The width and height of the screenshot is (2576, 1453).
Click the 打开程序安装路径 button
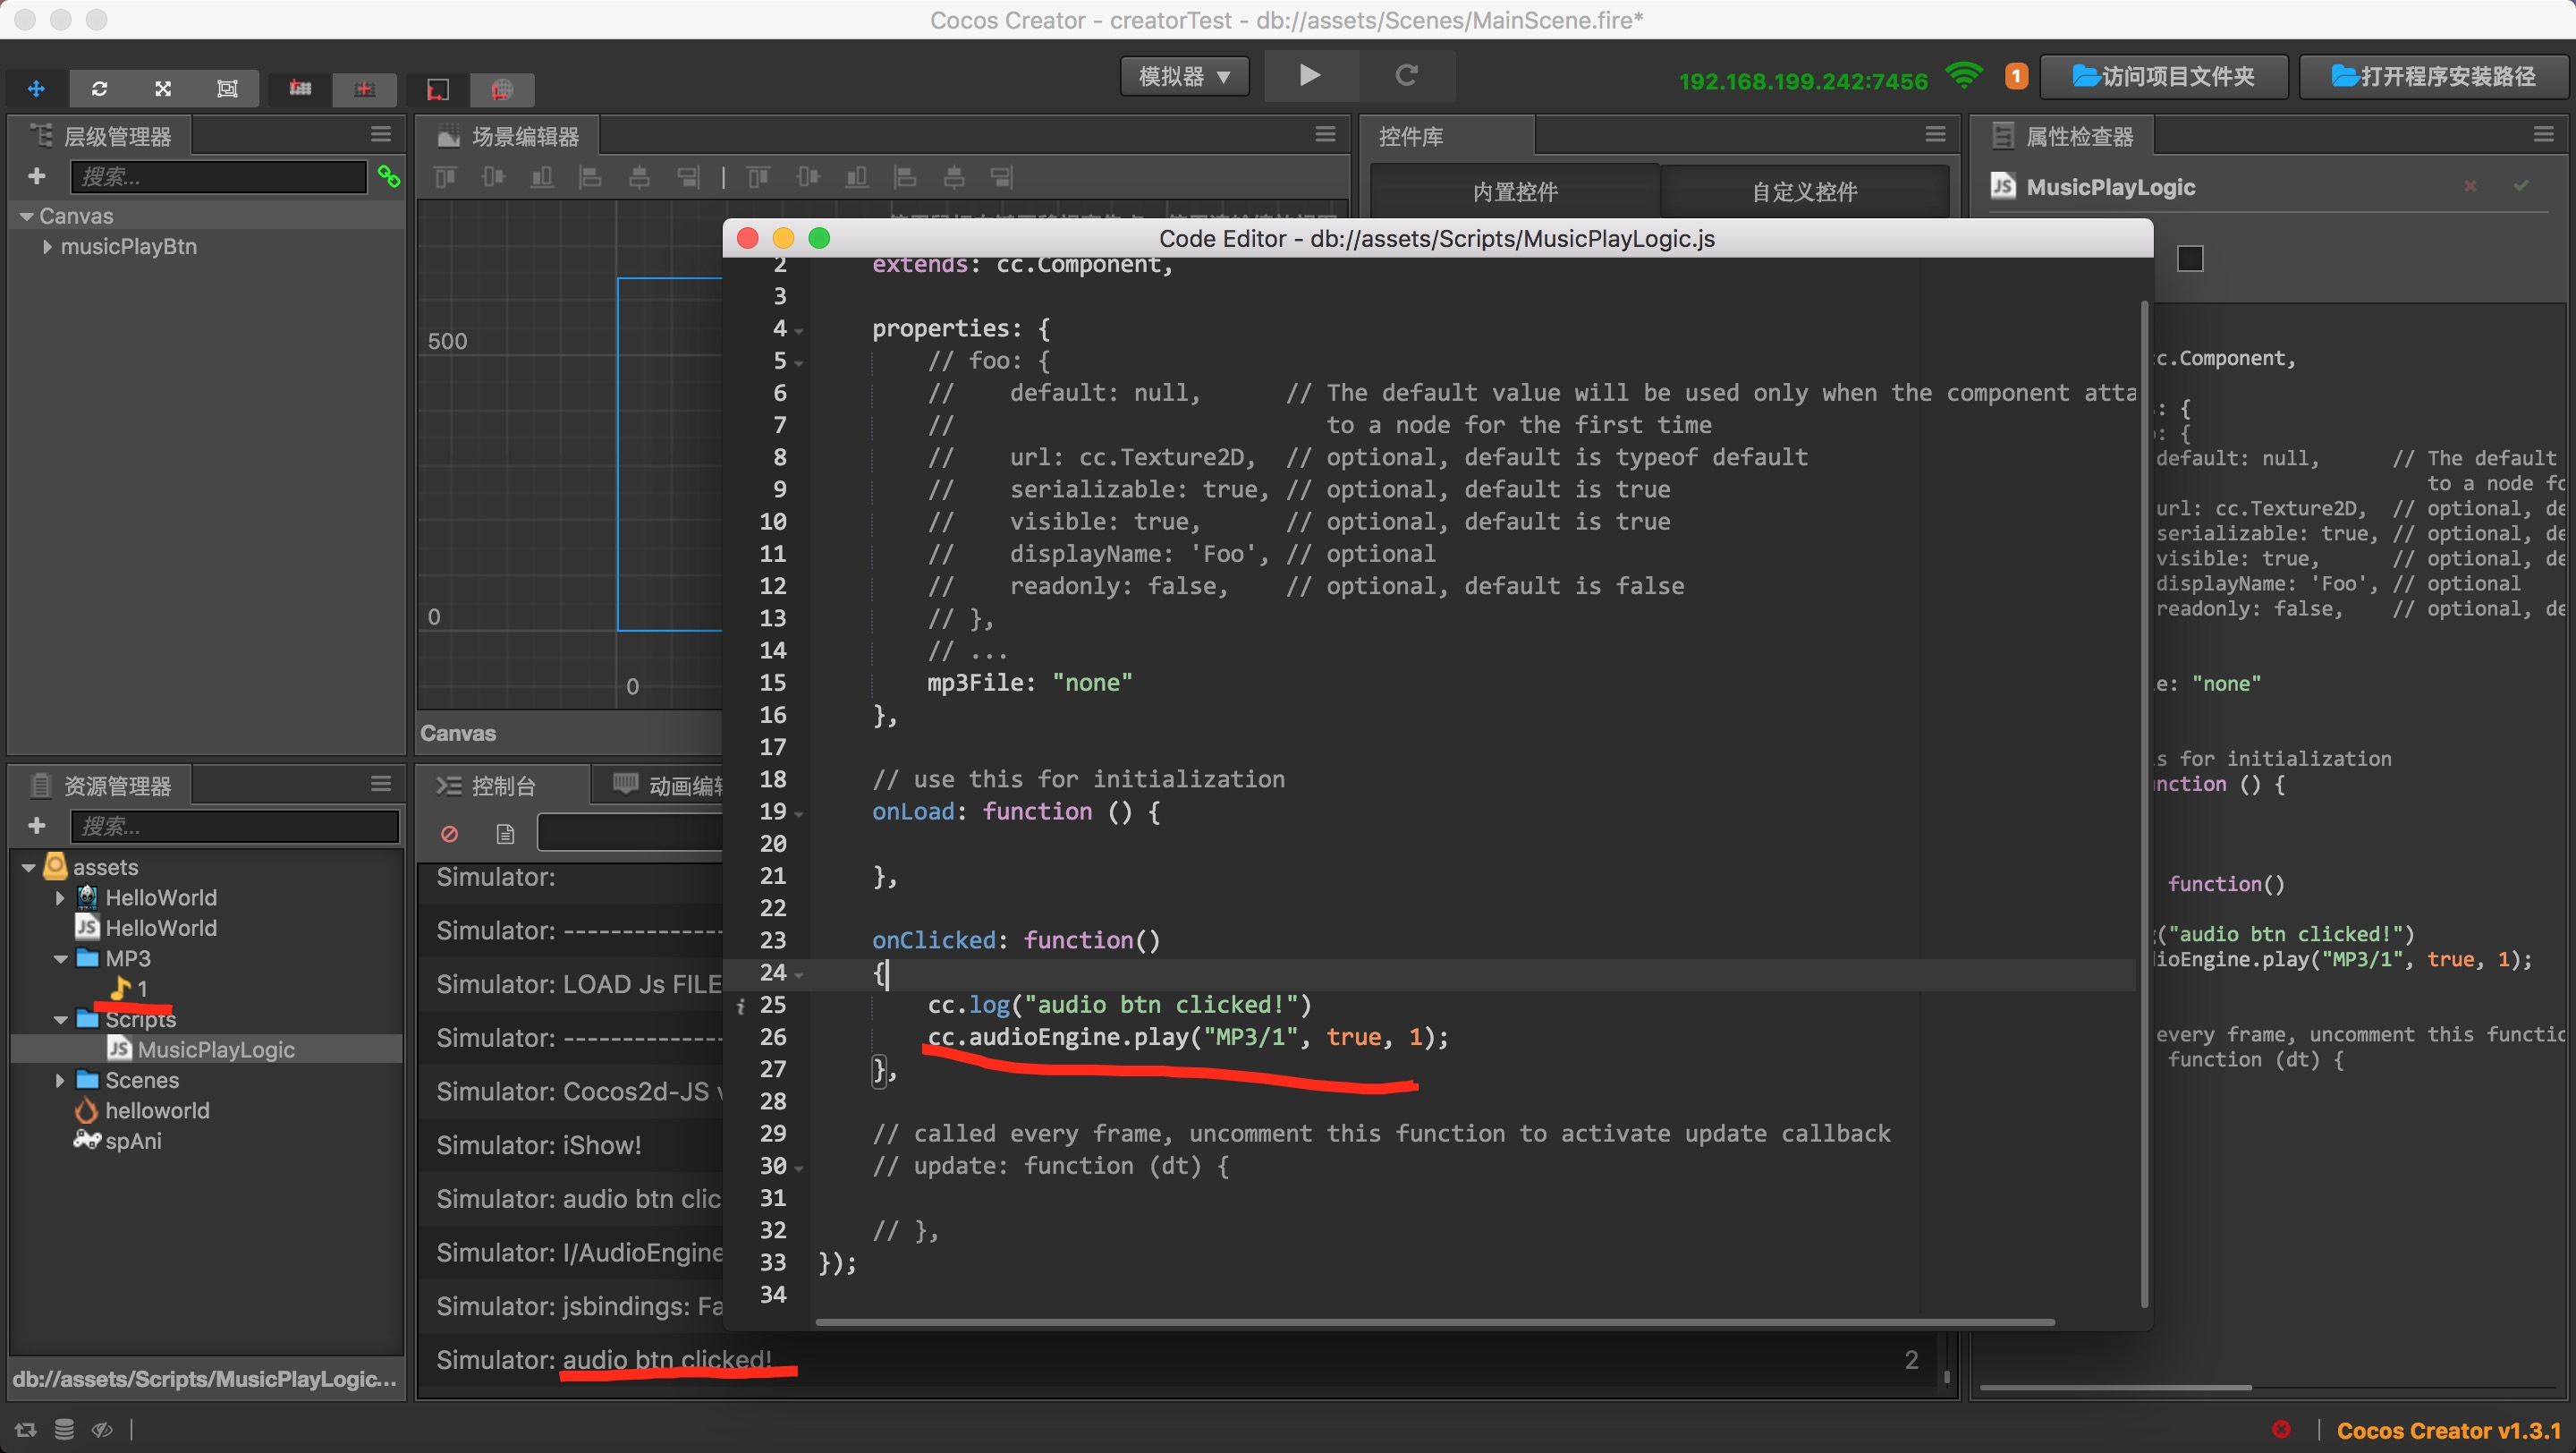2433,77
